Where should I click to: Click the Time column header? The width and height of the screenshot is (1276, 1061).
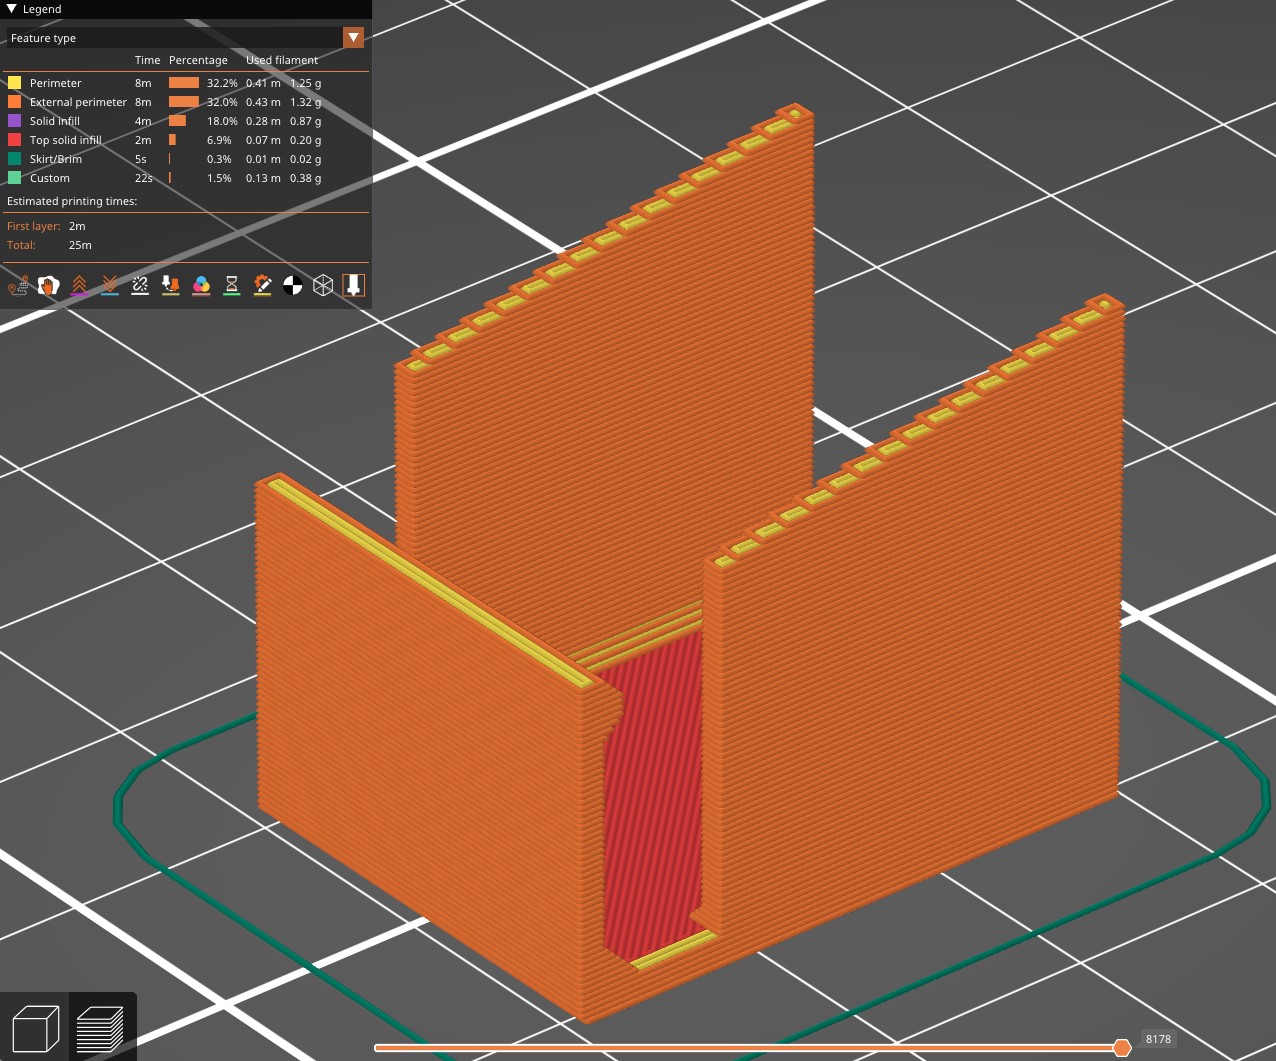[x=147, y=60]
